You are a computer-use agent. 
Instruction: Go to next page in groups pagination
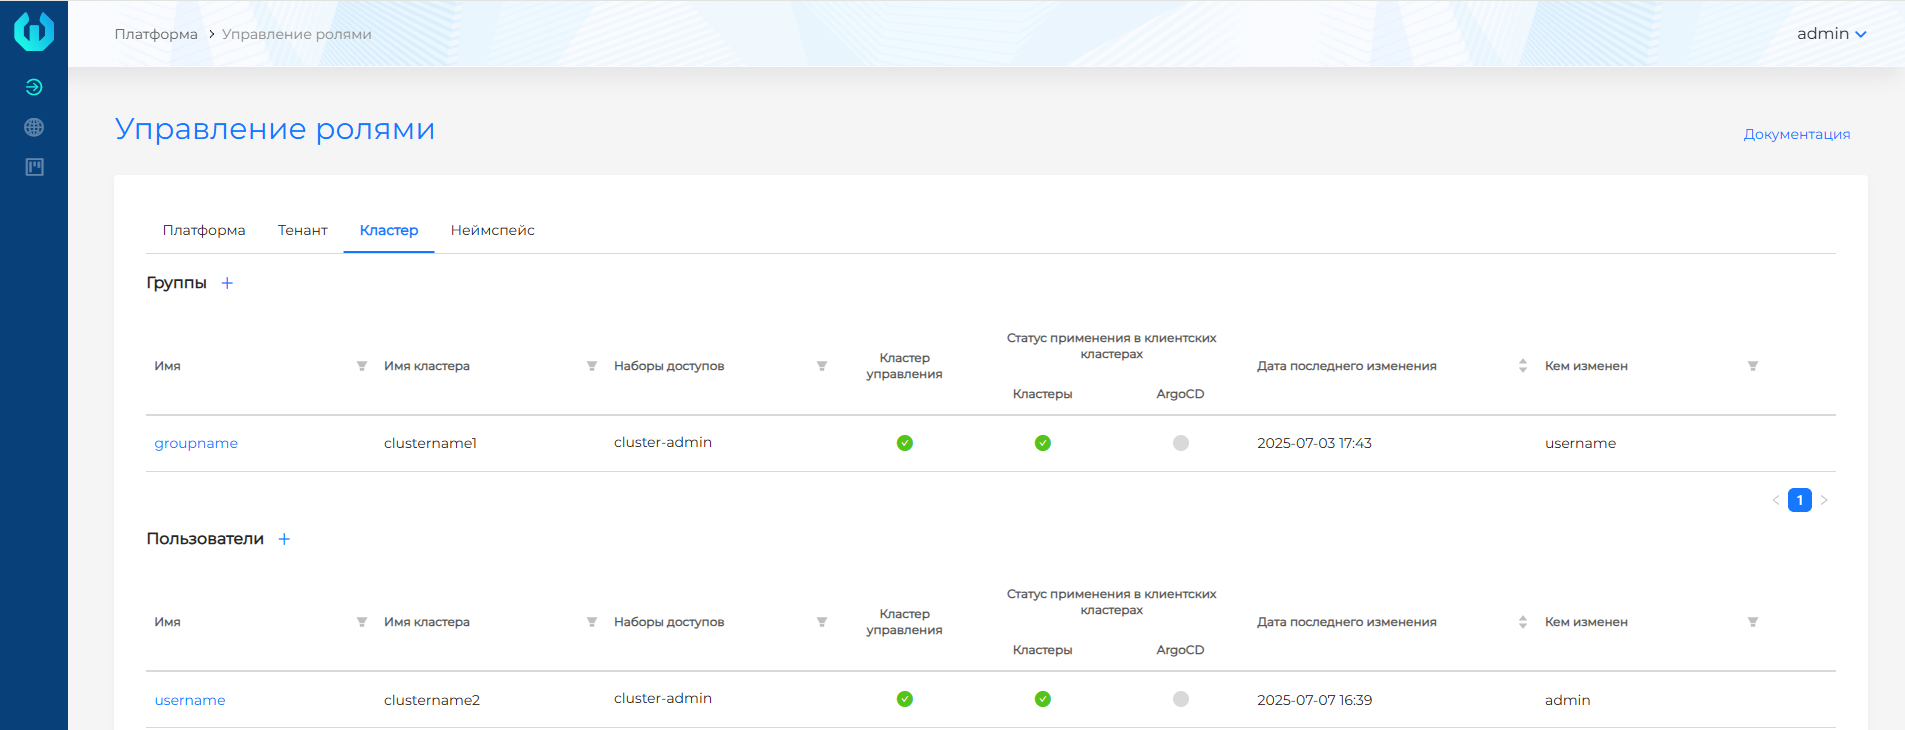1824,500
